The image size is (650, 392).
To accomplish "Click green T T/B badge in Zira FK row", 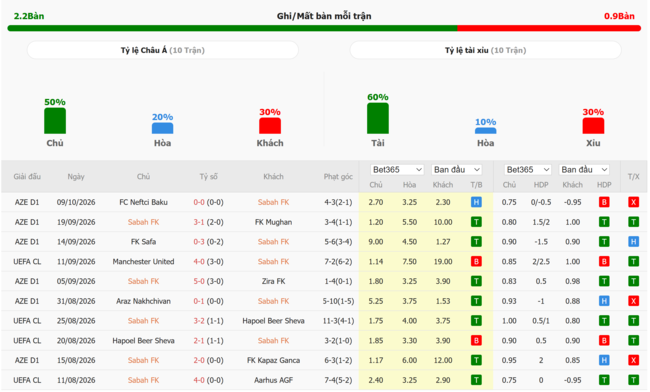I will (x=476, y=281).
